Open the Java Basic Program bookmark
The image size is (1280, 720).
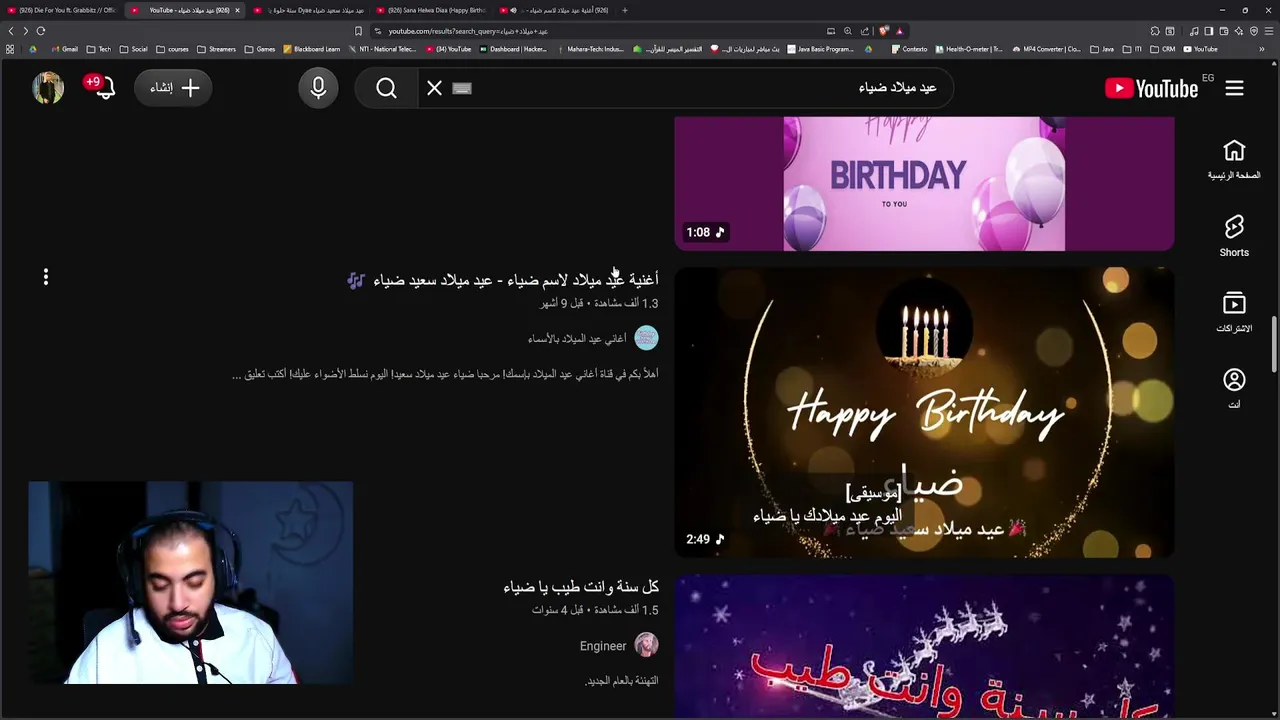(x=821, y=49)
